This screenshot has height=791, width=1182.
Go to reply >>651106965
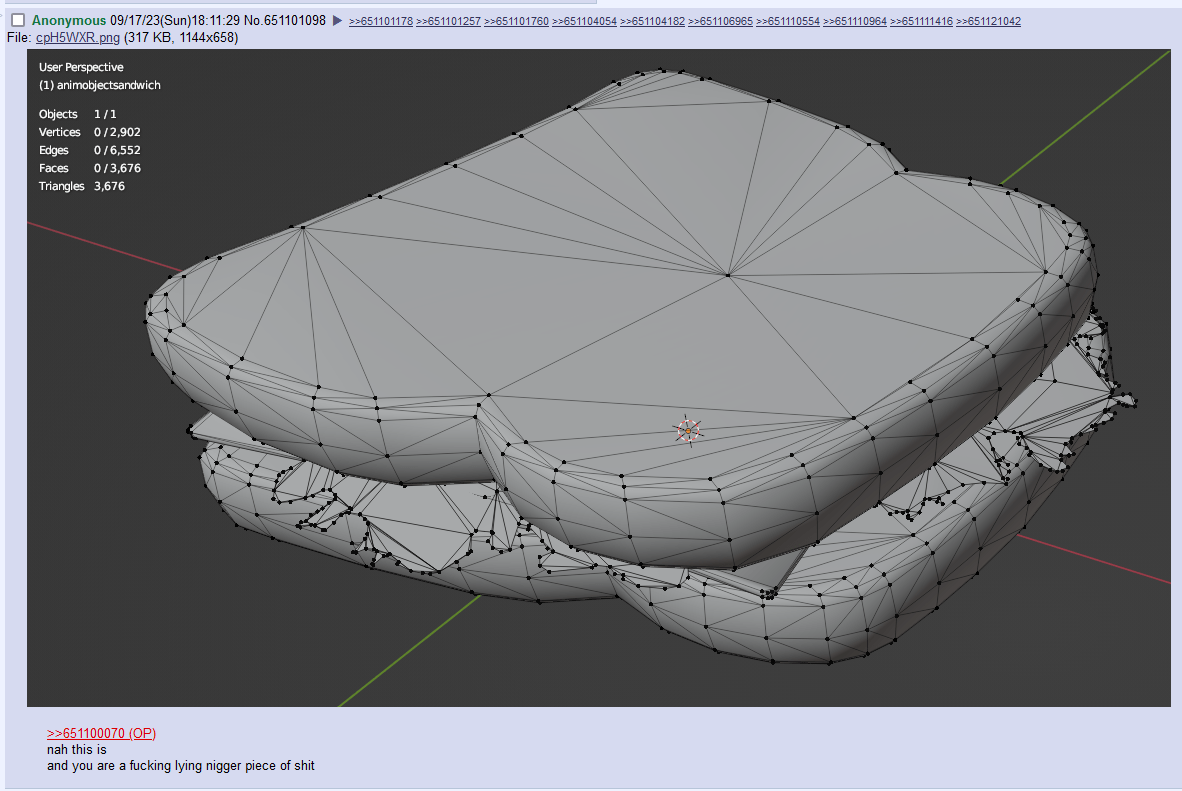click(720, 22)
